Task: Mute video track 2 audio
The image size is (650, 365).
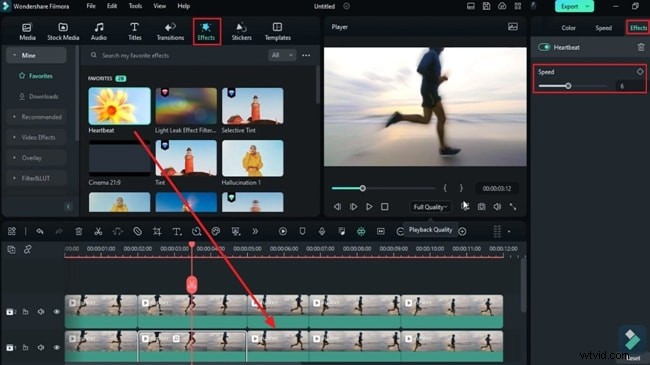Action: (x=41, y=312)
